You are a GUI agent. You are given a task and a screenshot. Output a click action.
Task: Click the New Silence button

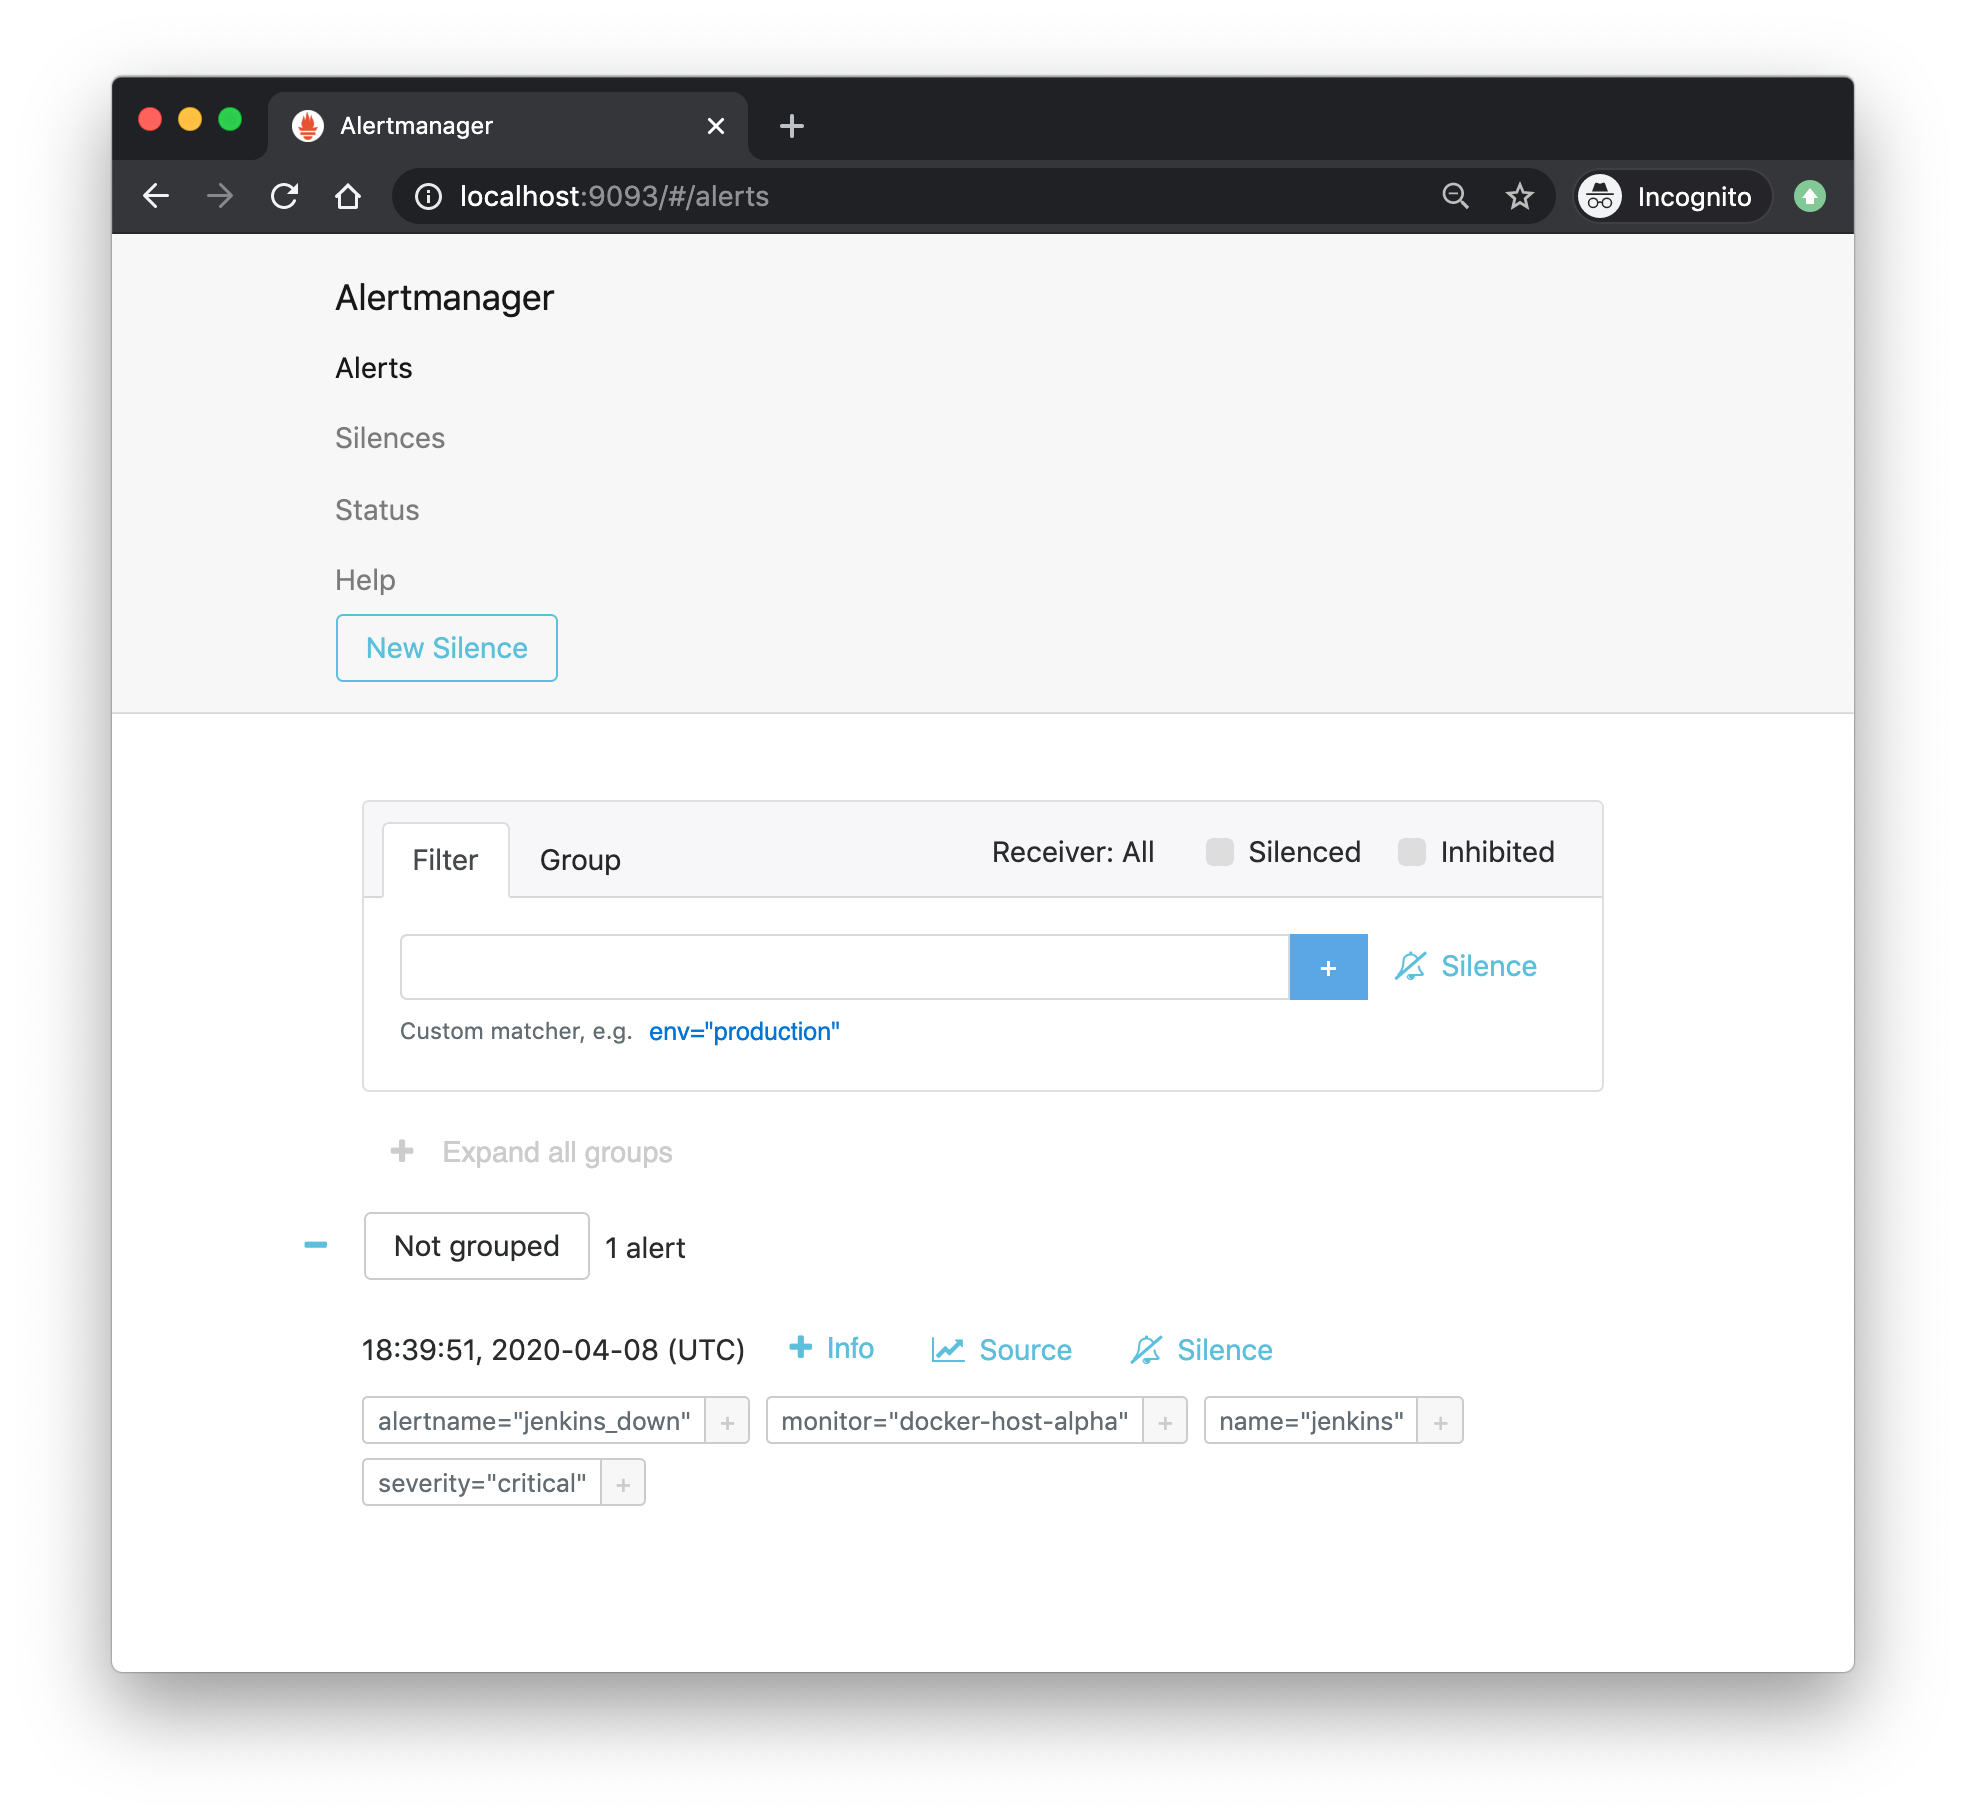(447, 648)
